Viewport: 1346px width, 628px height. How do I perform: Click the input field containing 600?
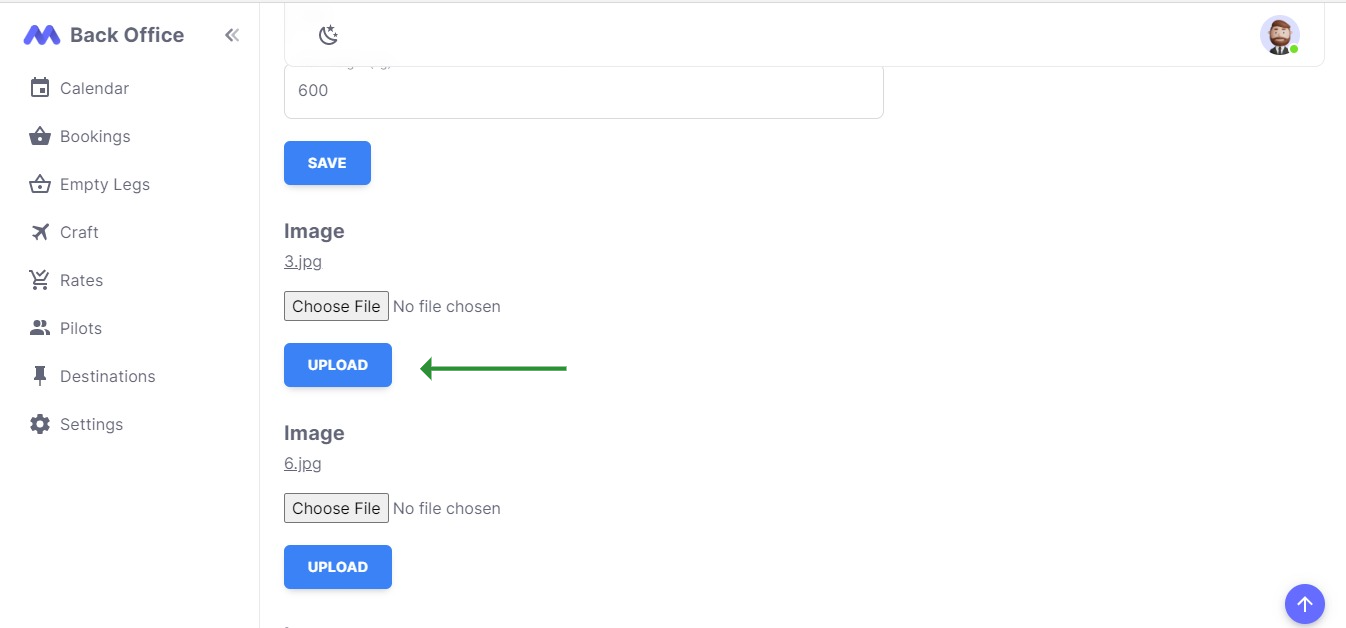click(x=583, y=91)
